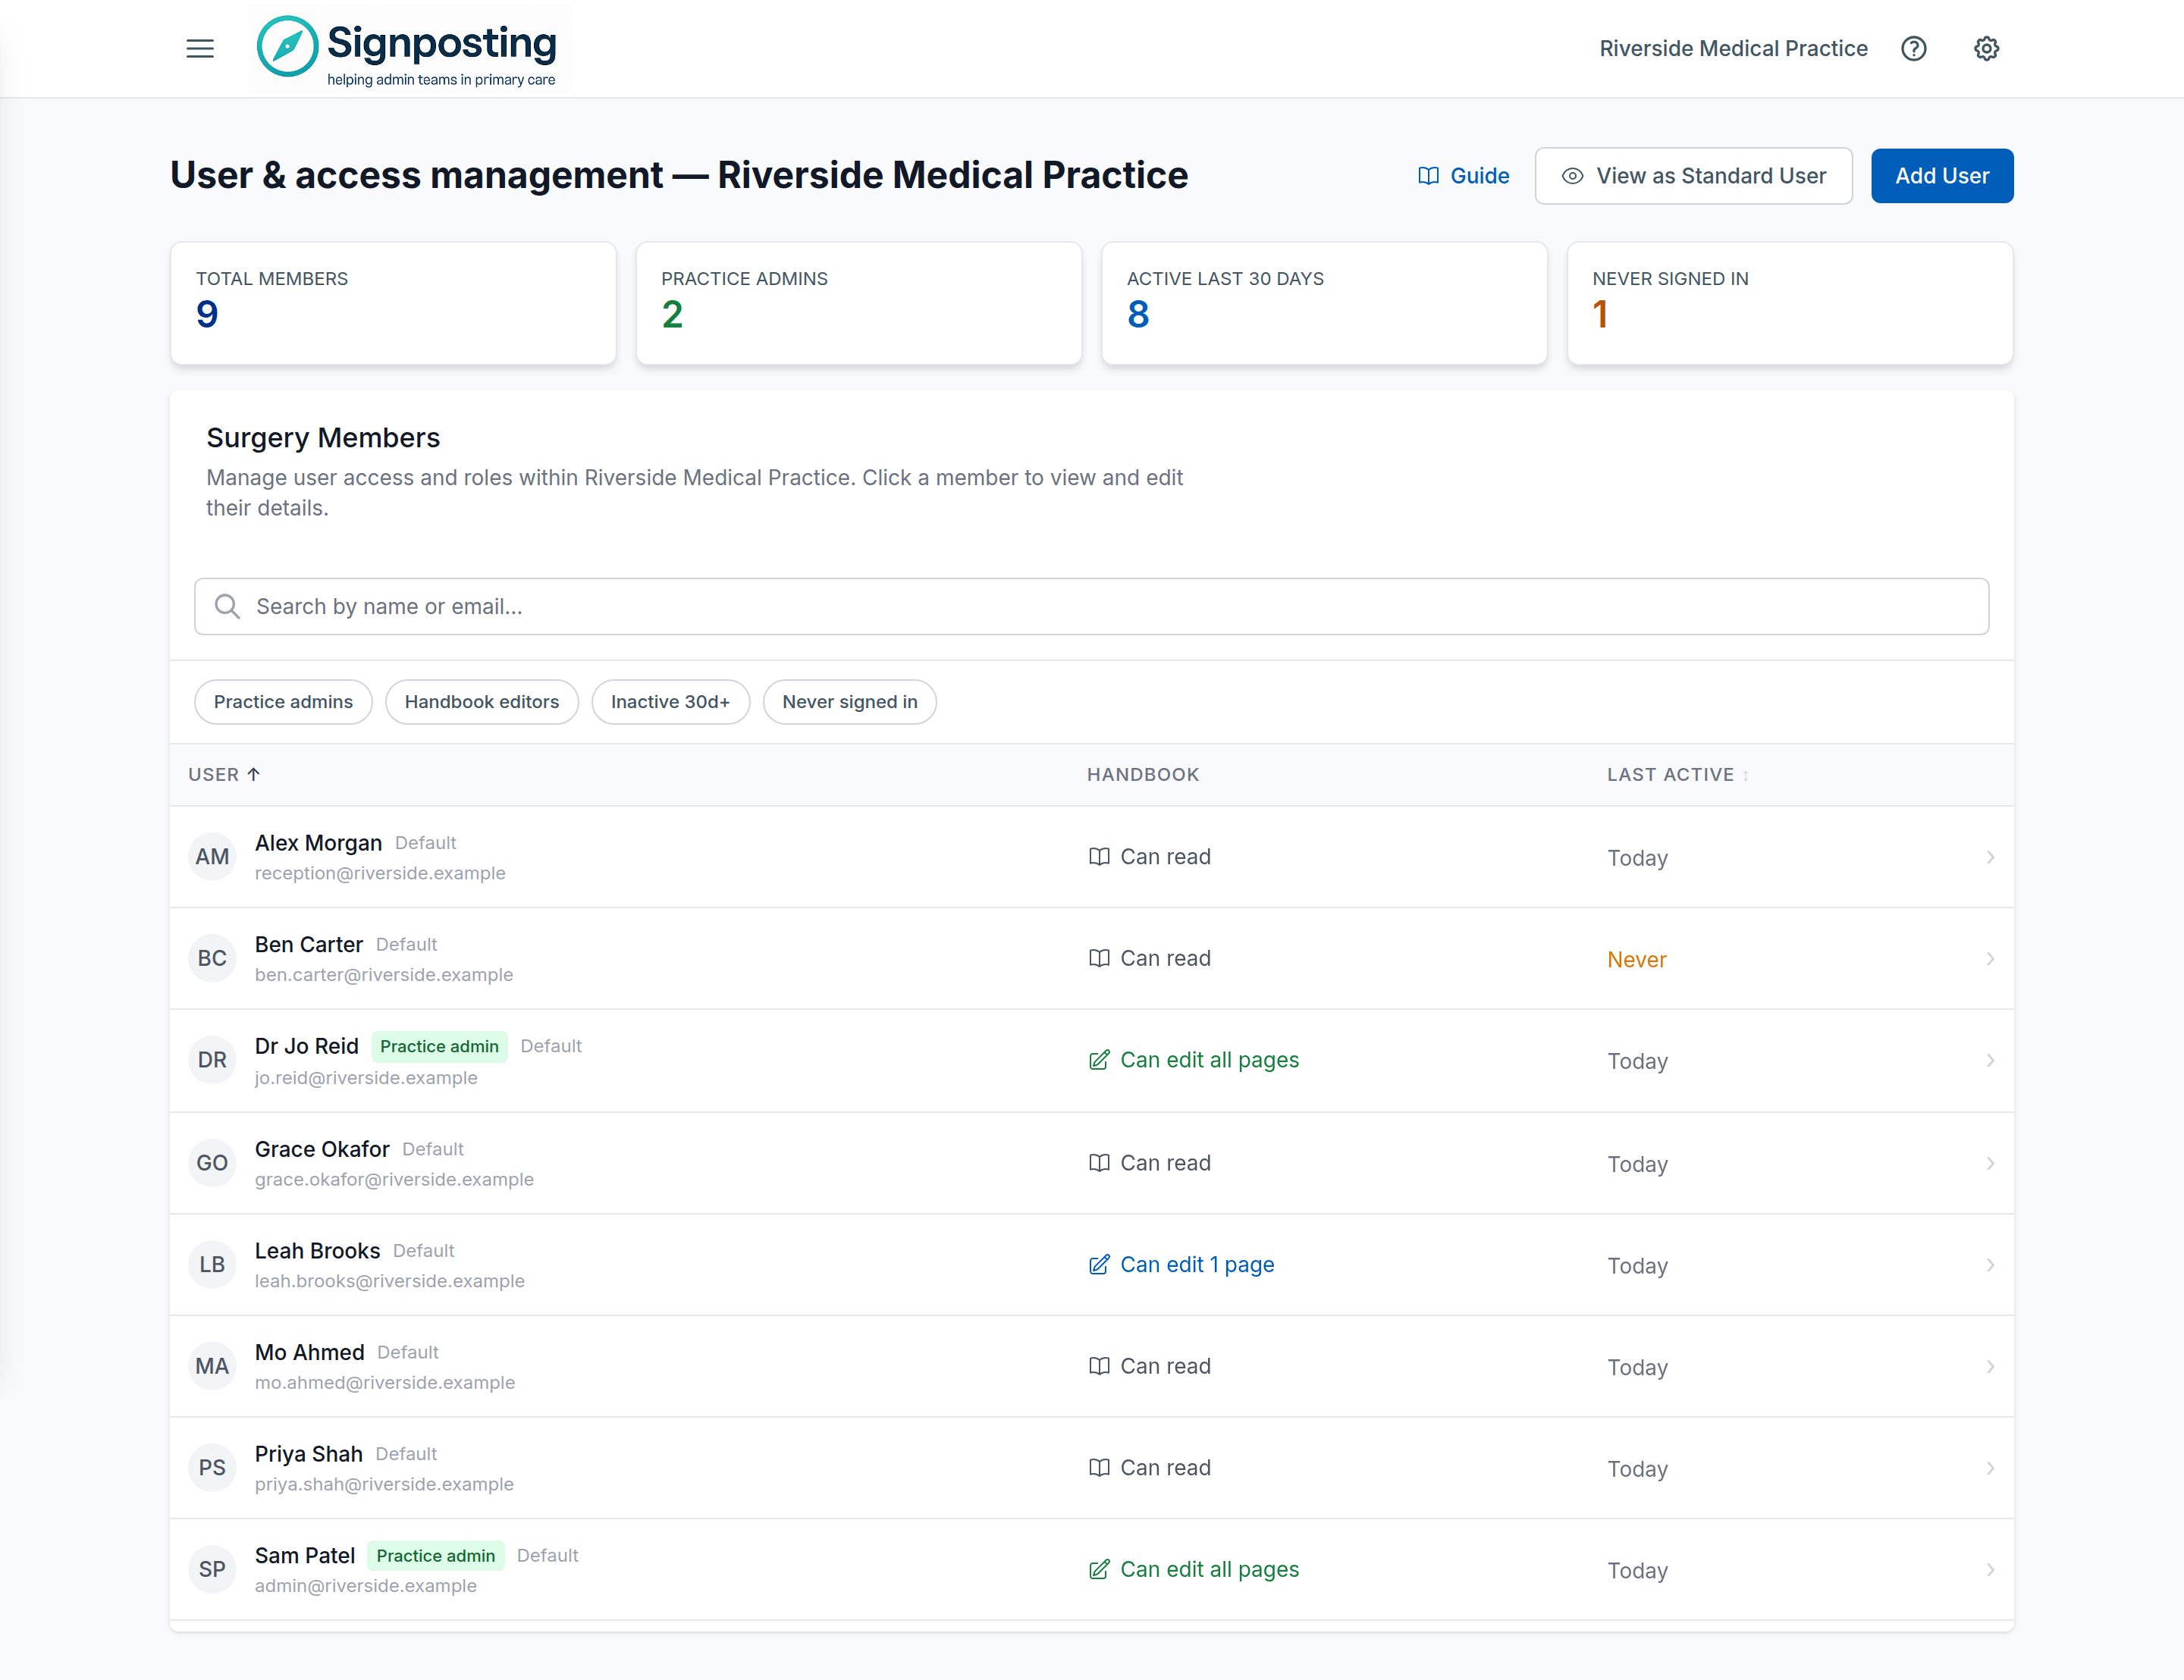The width and height of the screenshot is (2184, 1680).
Task: Click the GO avatar for Grace Okafor
Action: coord(212,1163)
